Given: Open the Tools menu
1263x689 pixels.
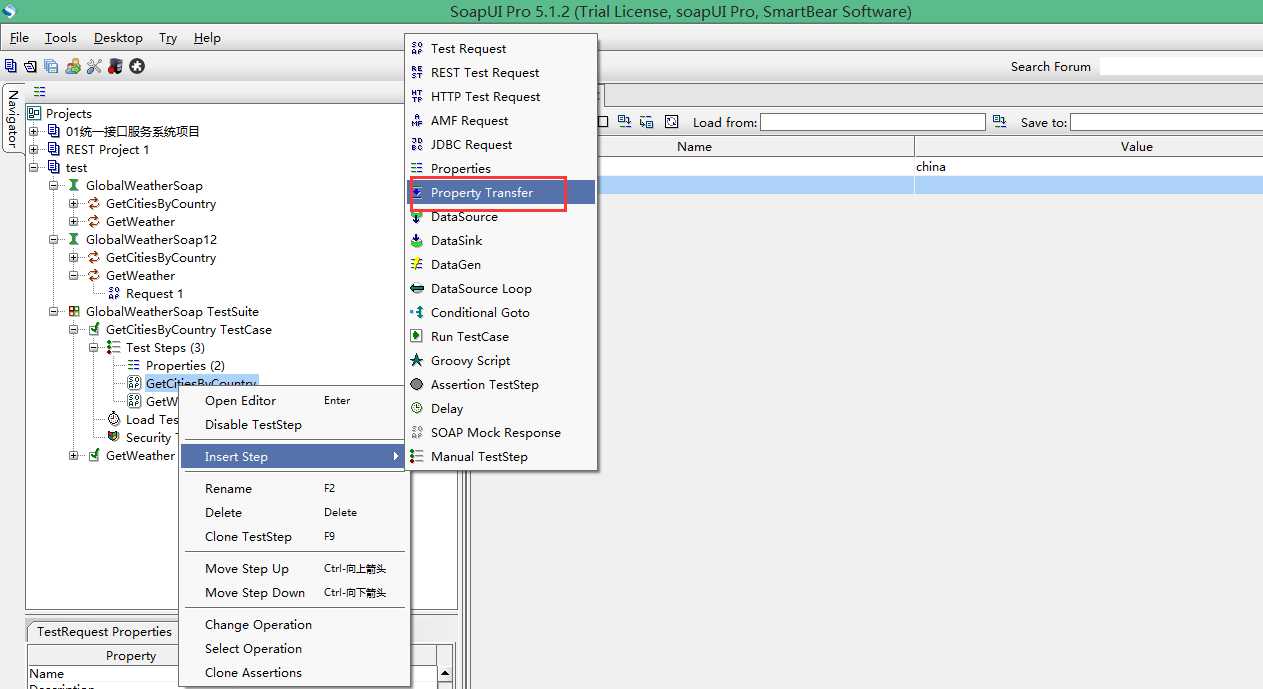Looking at the screenshot, I should 60,38.
